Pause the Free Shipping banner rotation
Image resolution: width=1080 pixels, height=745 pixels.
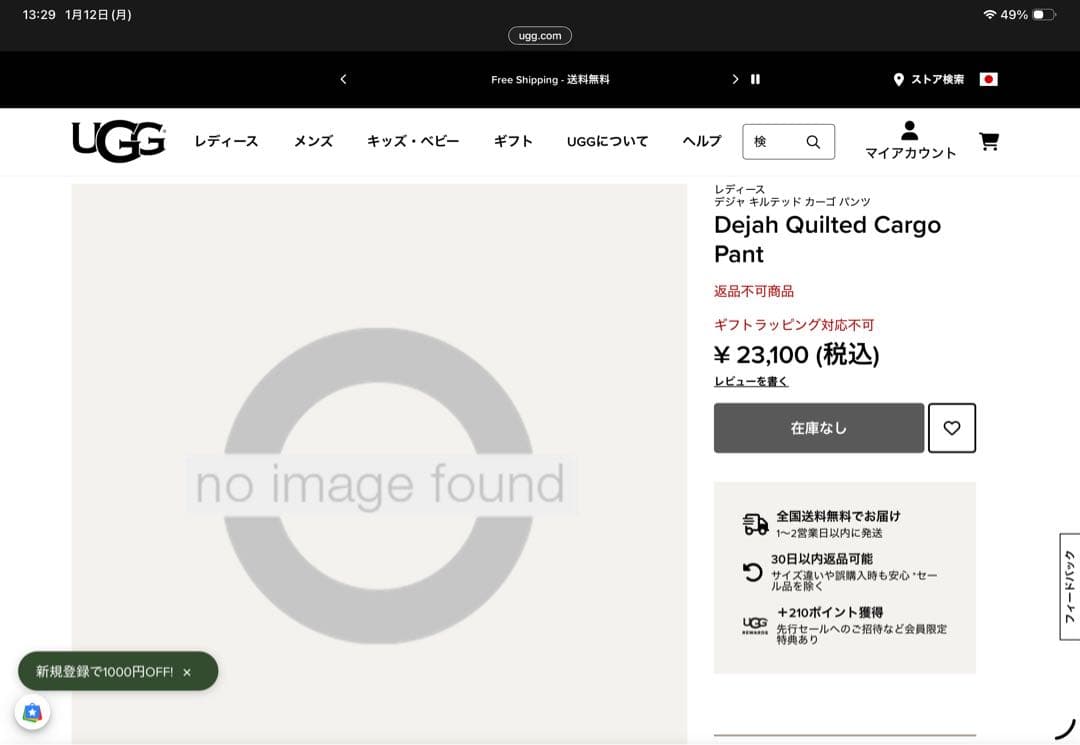(756, 78)
